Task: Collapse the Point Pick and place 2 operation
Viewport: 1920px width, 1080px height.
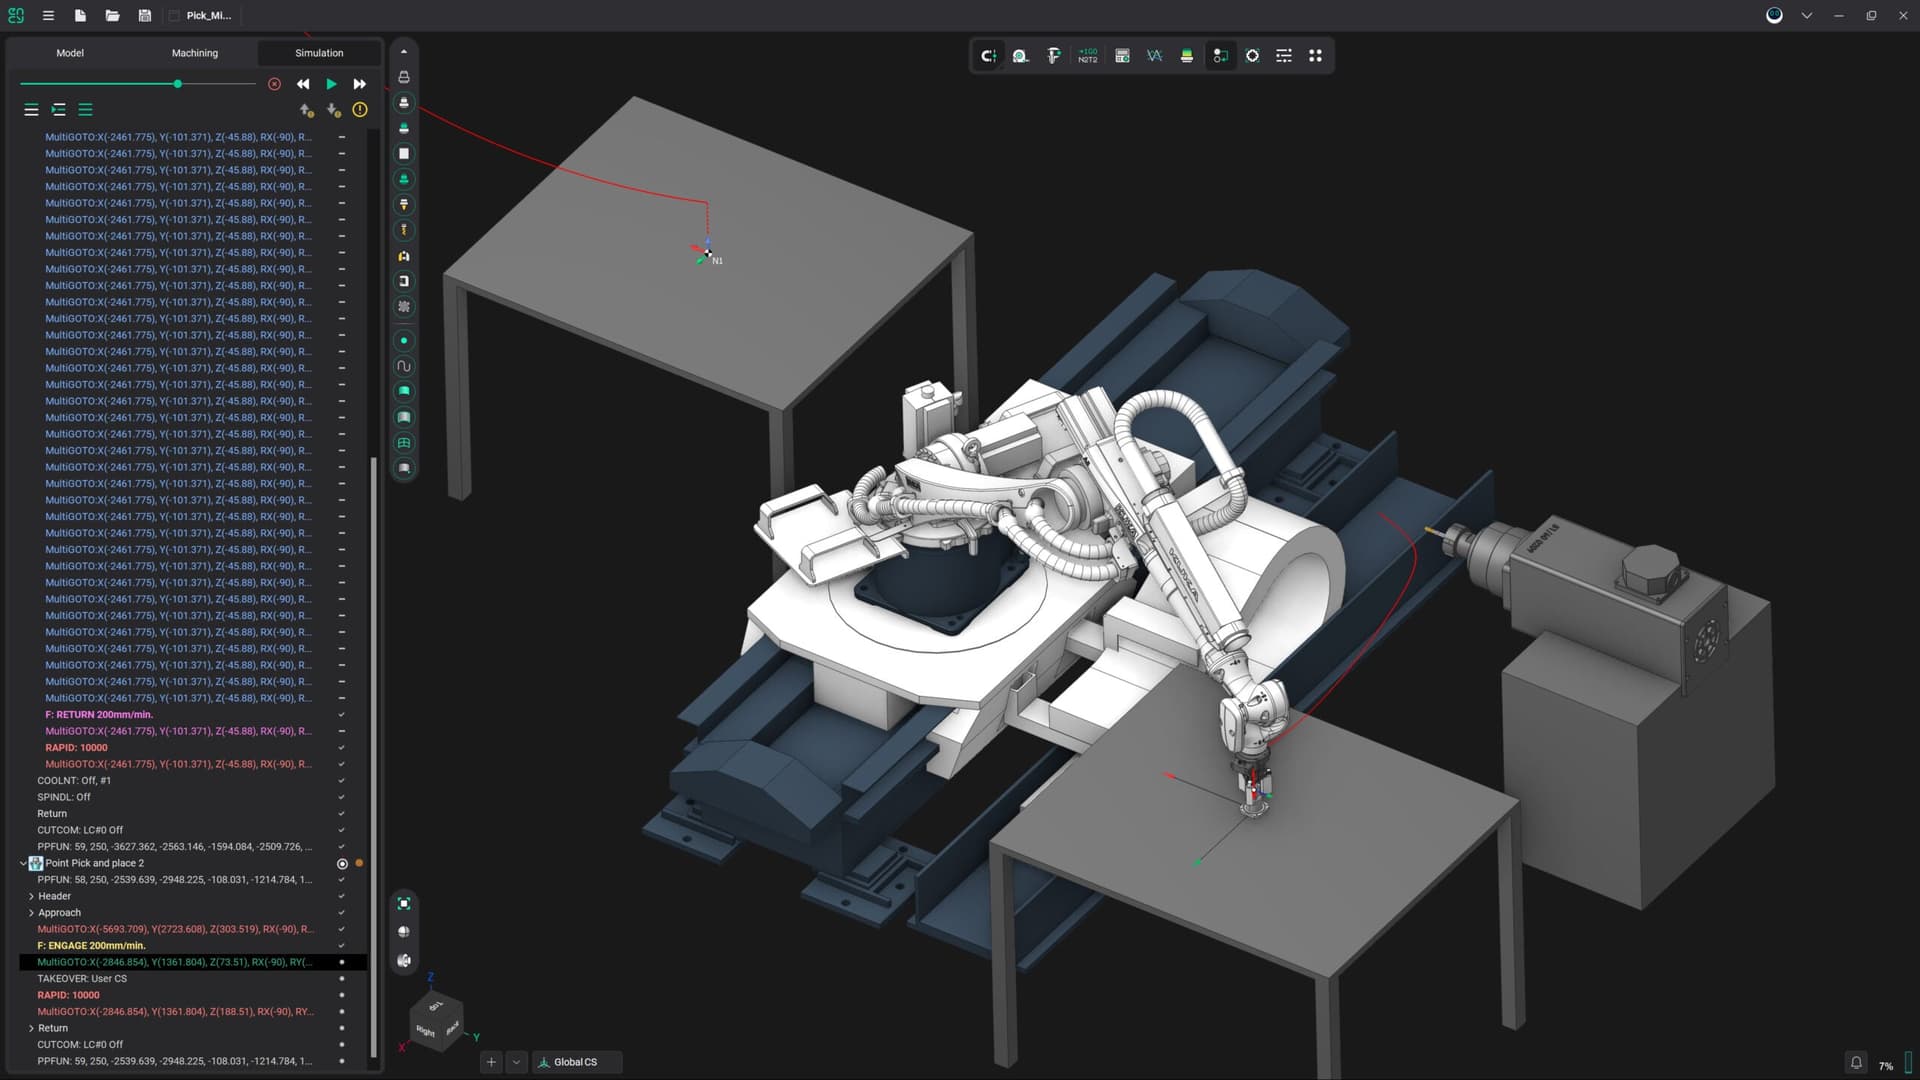Action: [x=22, y=863]
